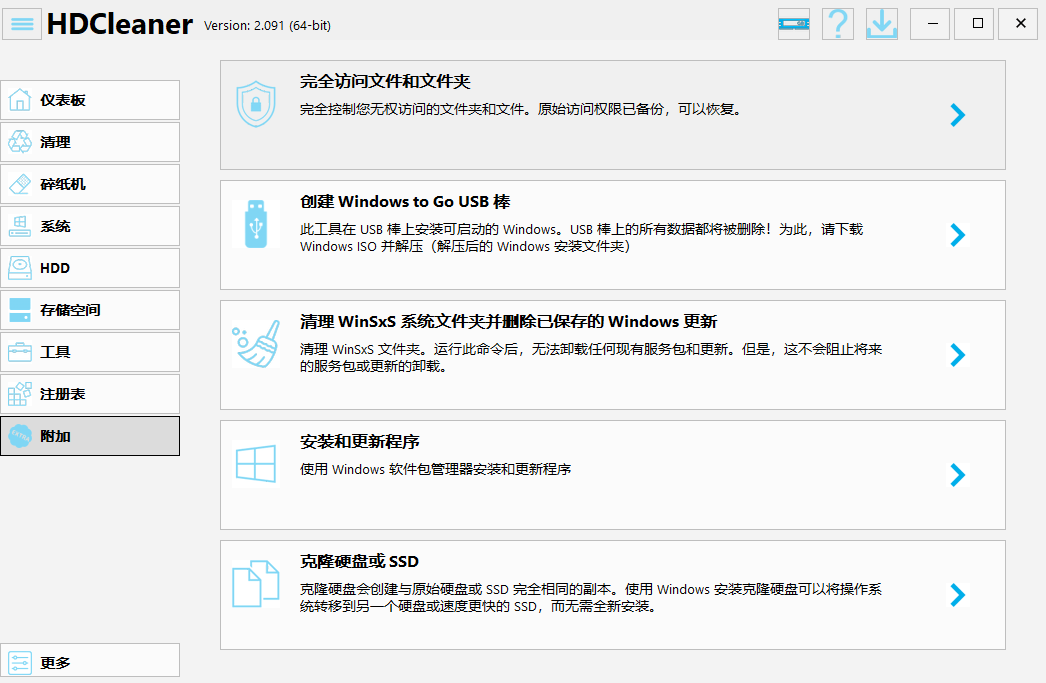Viewport: 1046px width, 683px height.
Task: Expand 完全访问文件和文件夹 with its arrow
Action: tap(958, 115)
